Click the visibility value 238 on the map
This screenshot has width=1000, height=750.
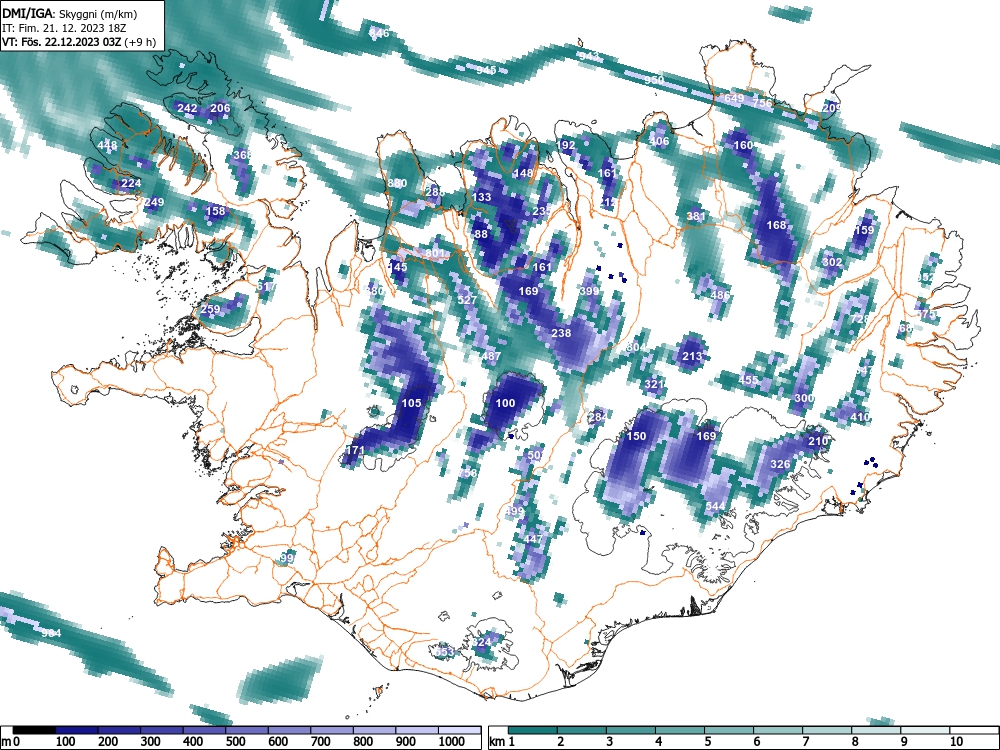[561, 333]
